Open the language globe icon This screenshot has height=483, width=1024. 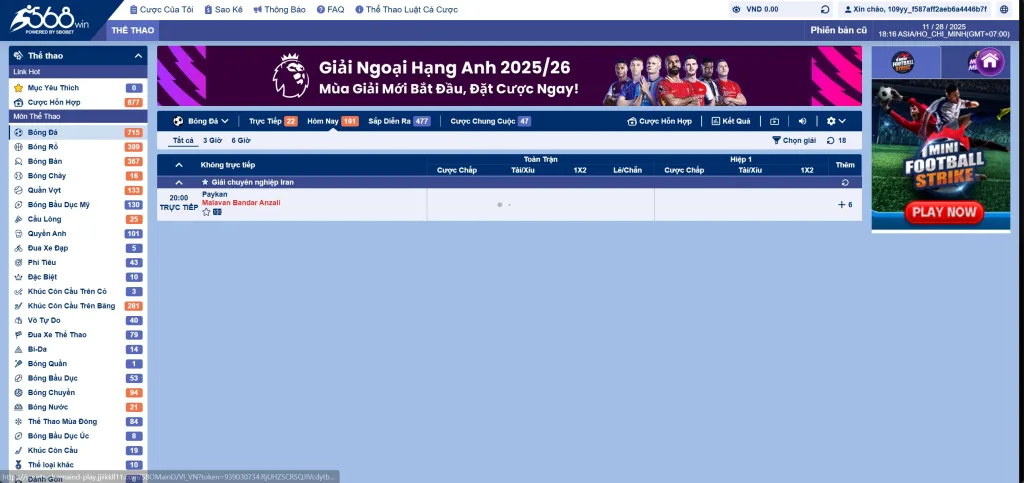point(1004,9)
